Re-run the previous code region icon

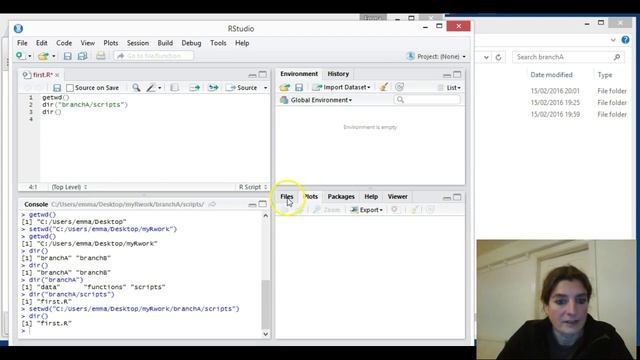[x=213, y=88]
